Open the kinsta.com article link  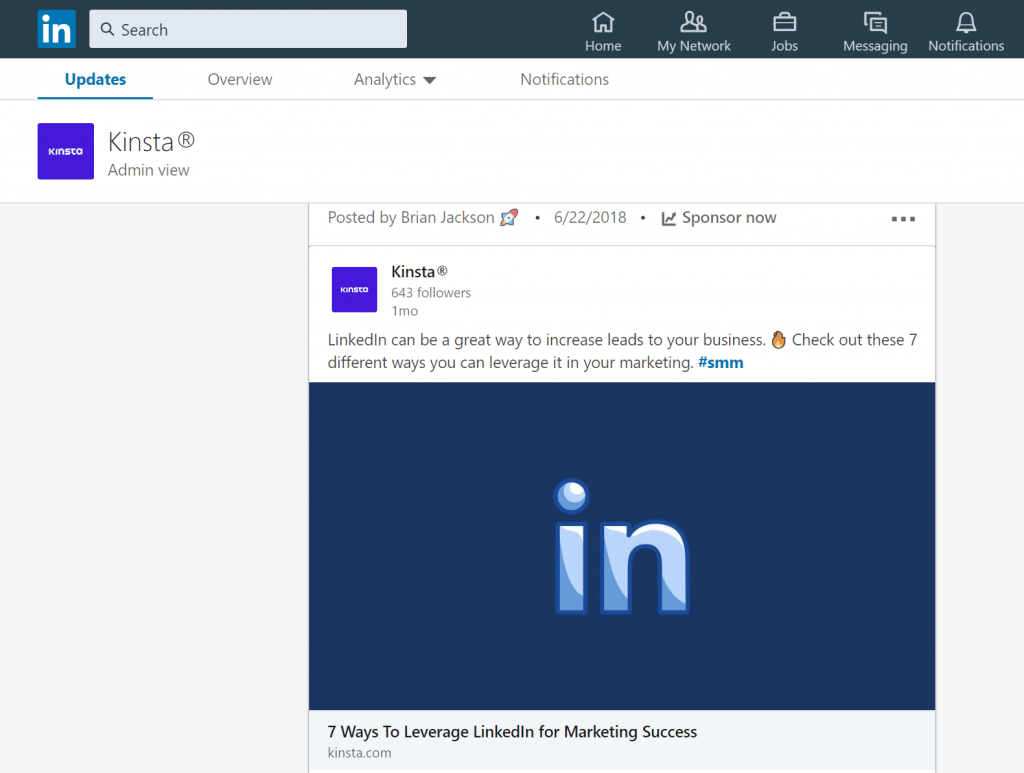[x=359, y=752]
